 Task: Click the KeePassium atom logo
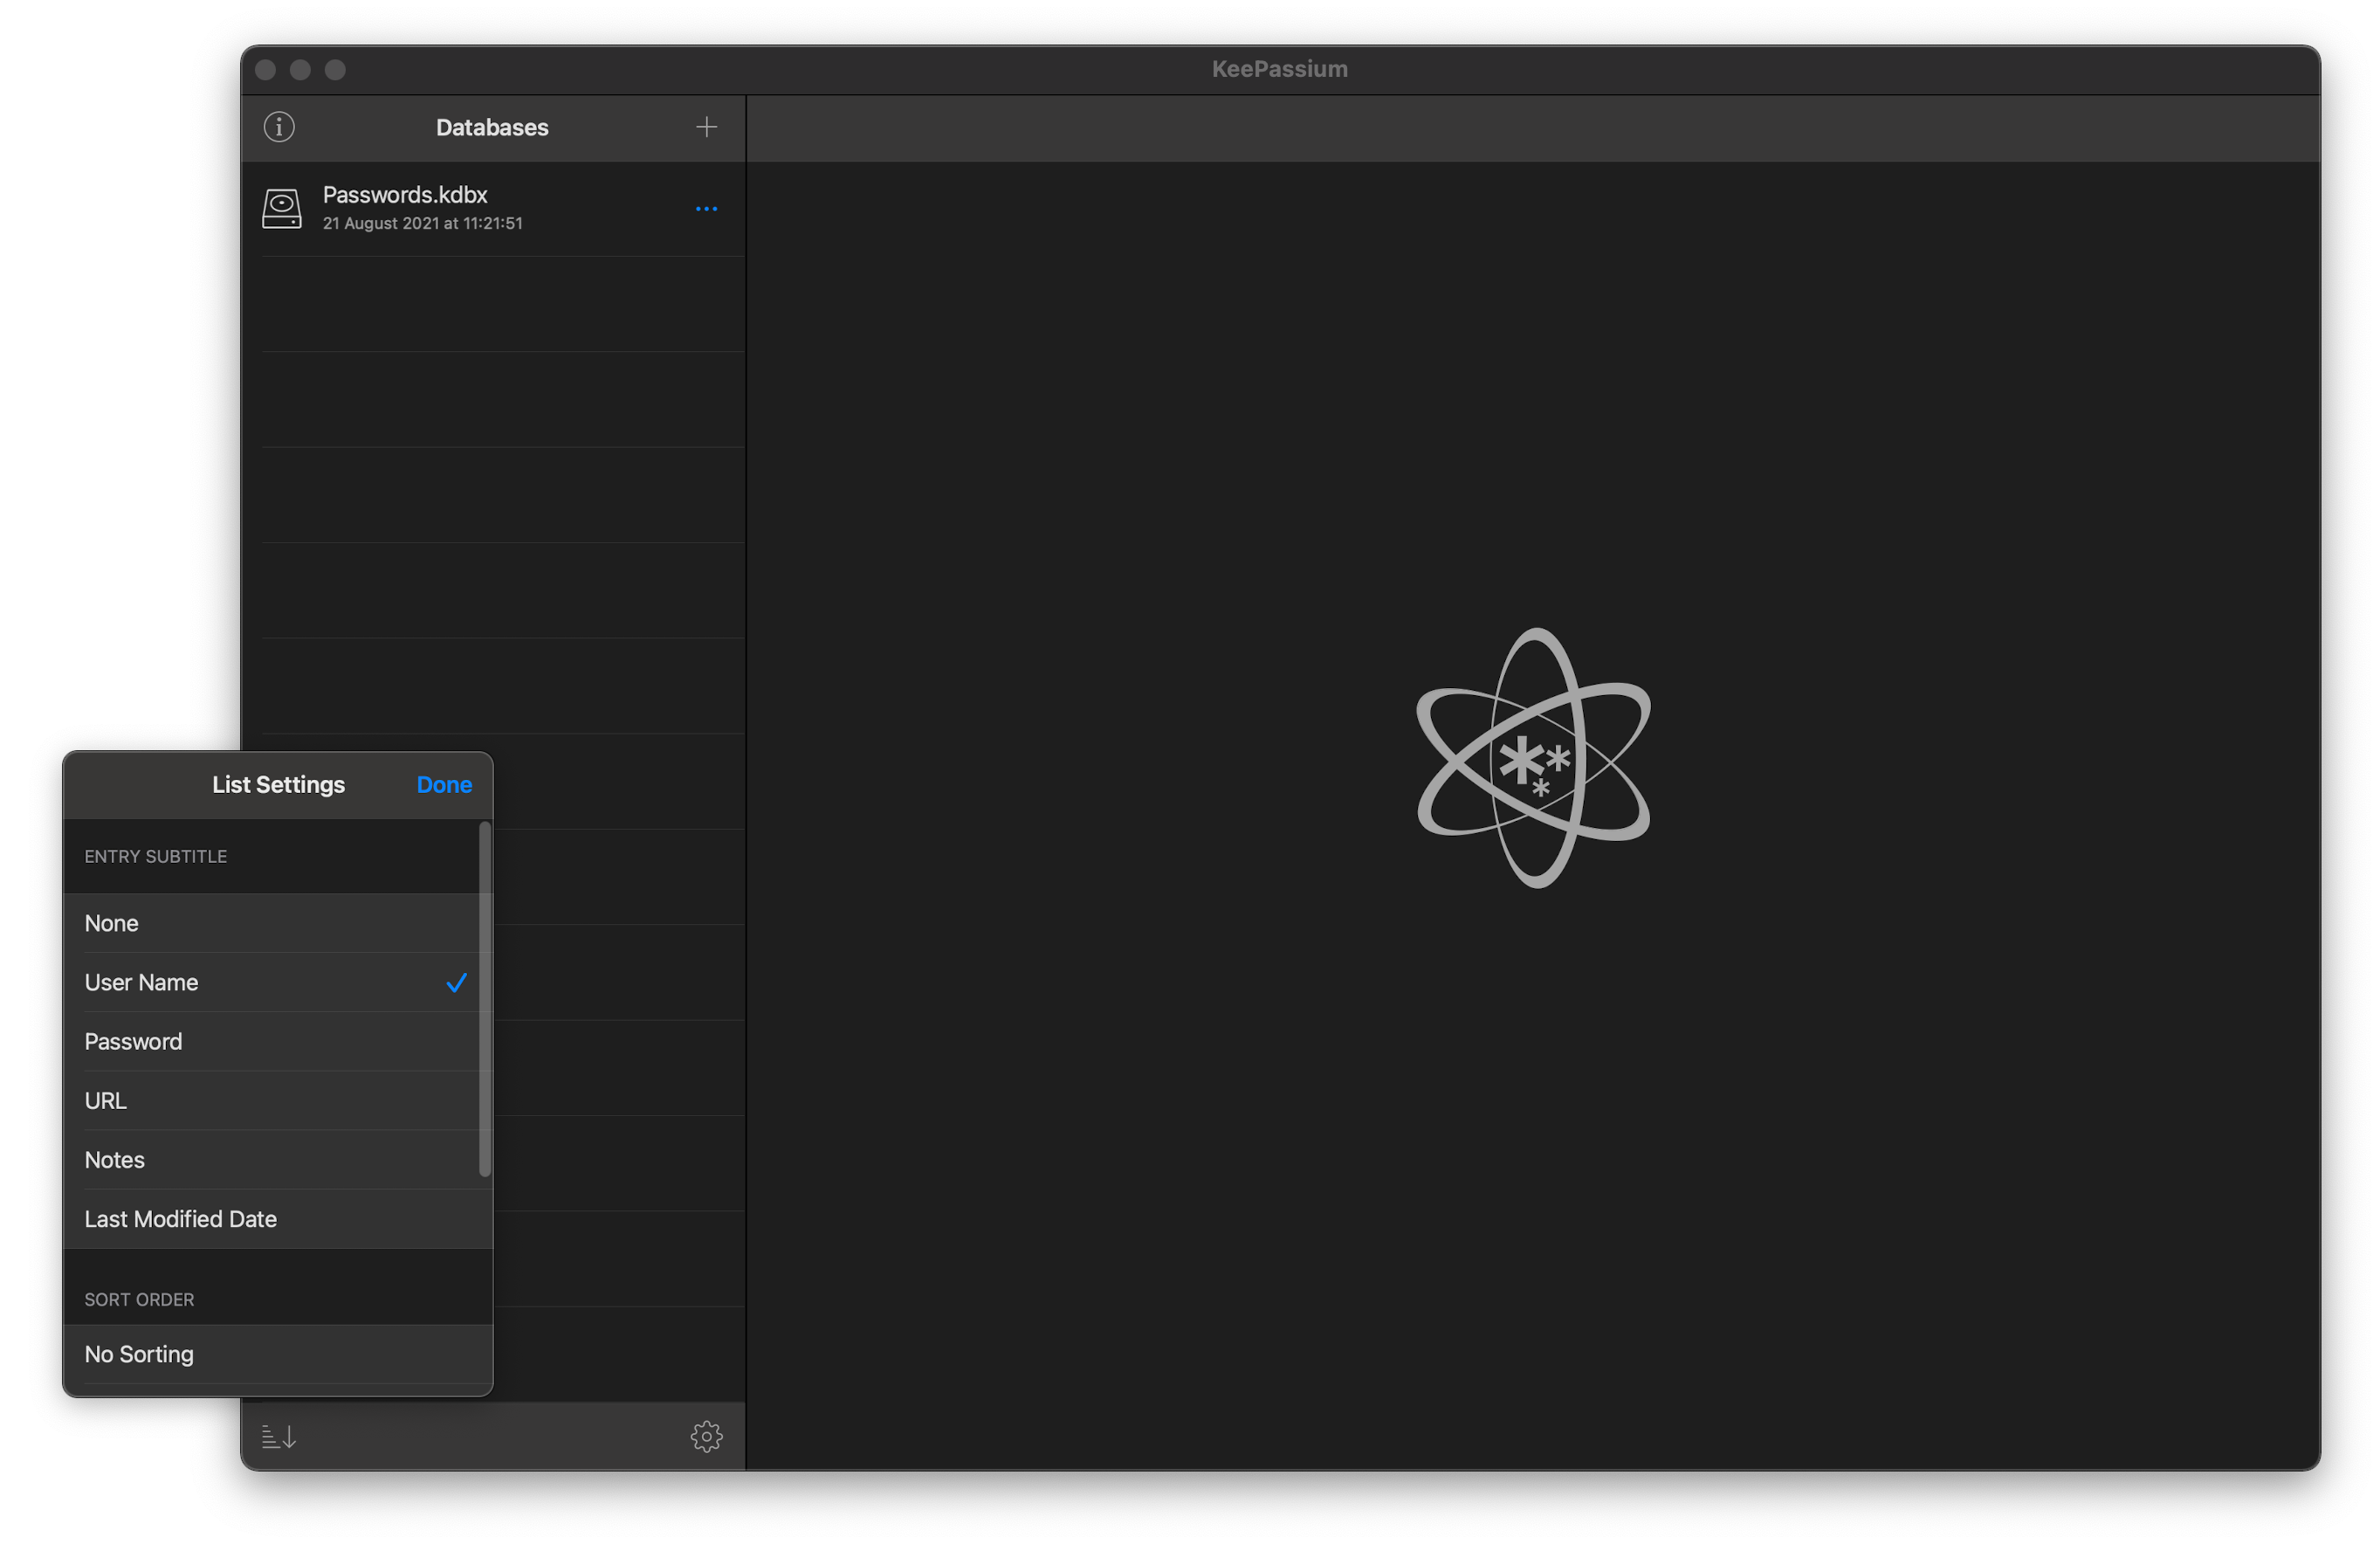pos(1533,758)
